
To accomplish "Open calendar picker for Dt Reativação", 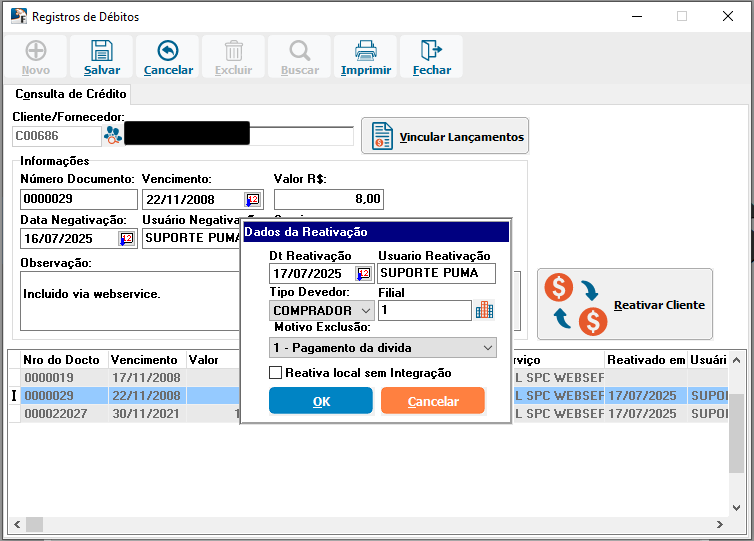I will coord(364,274).
